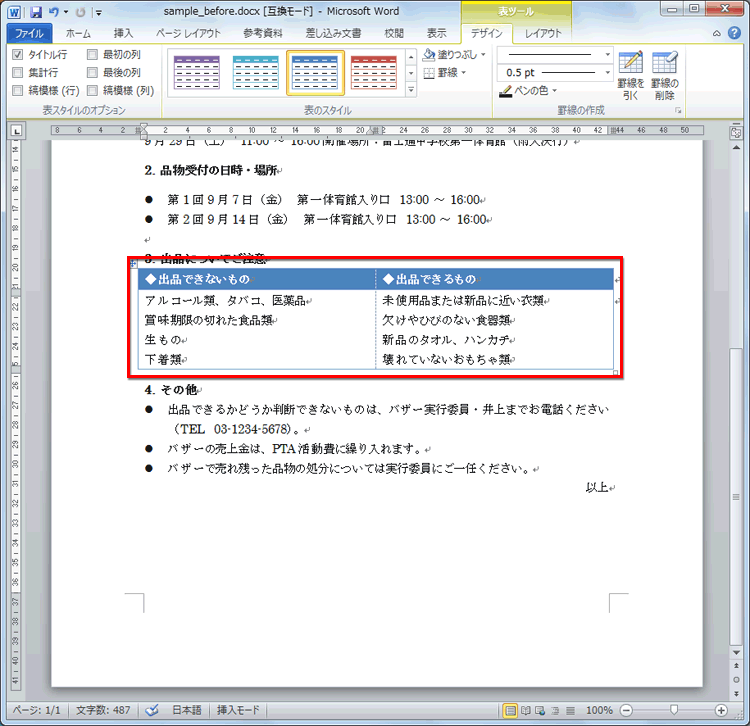The height and width of the screenshot is (726, 750).
Task: Switch to Outline view
Action: click(x=555, y=711)
